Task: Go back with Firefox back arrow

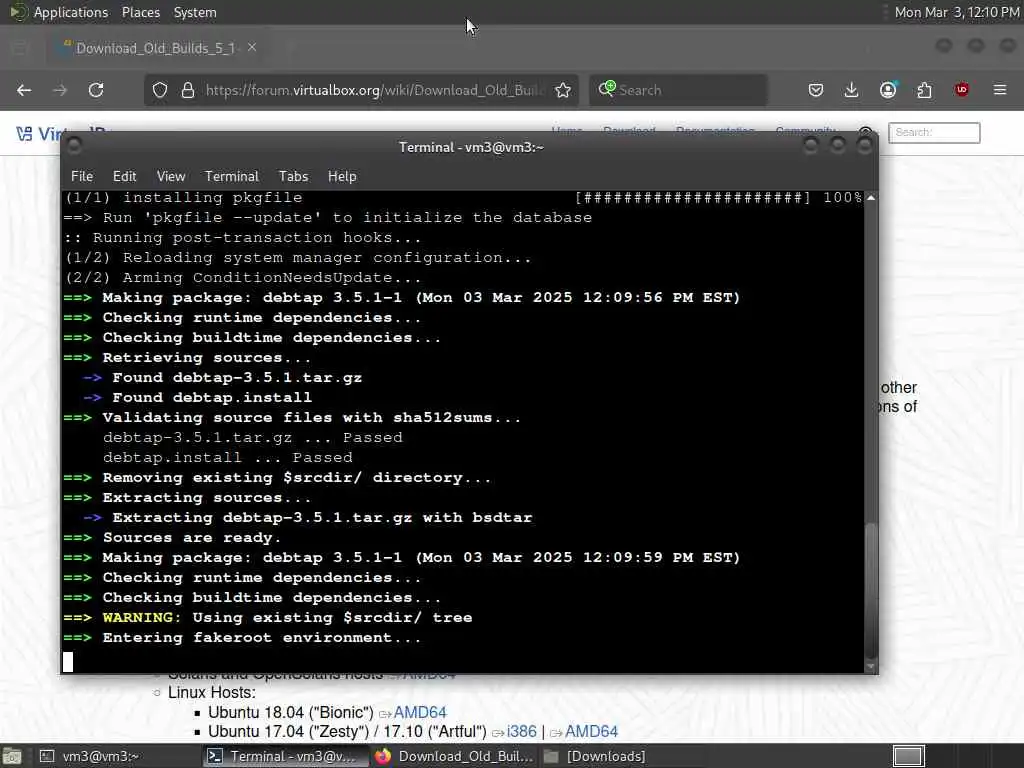Action: pyautogui.click(x=24, y=90)
